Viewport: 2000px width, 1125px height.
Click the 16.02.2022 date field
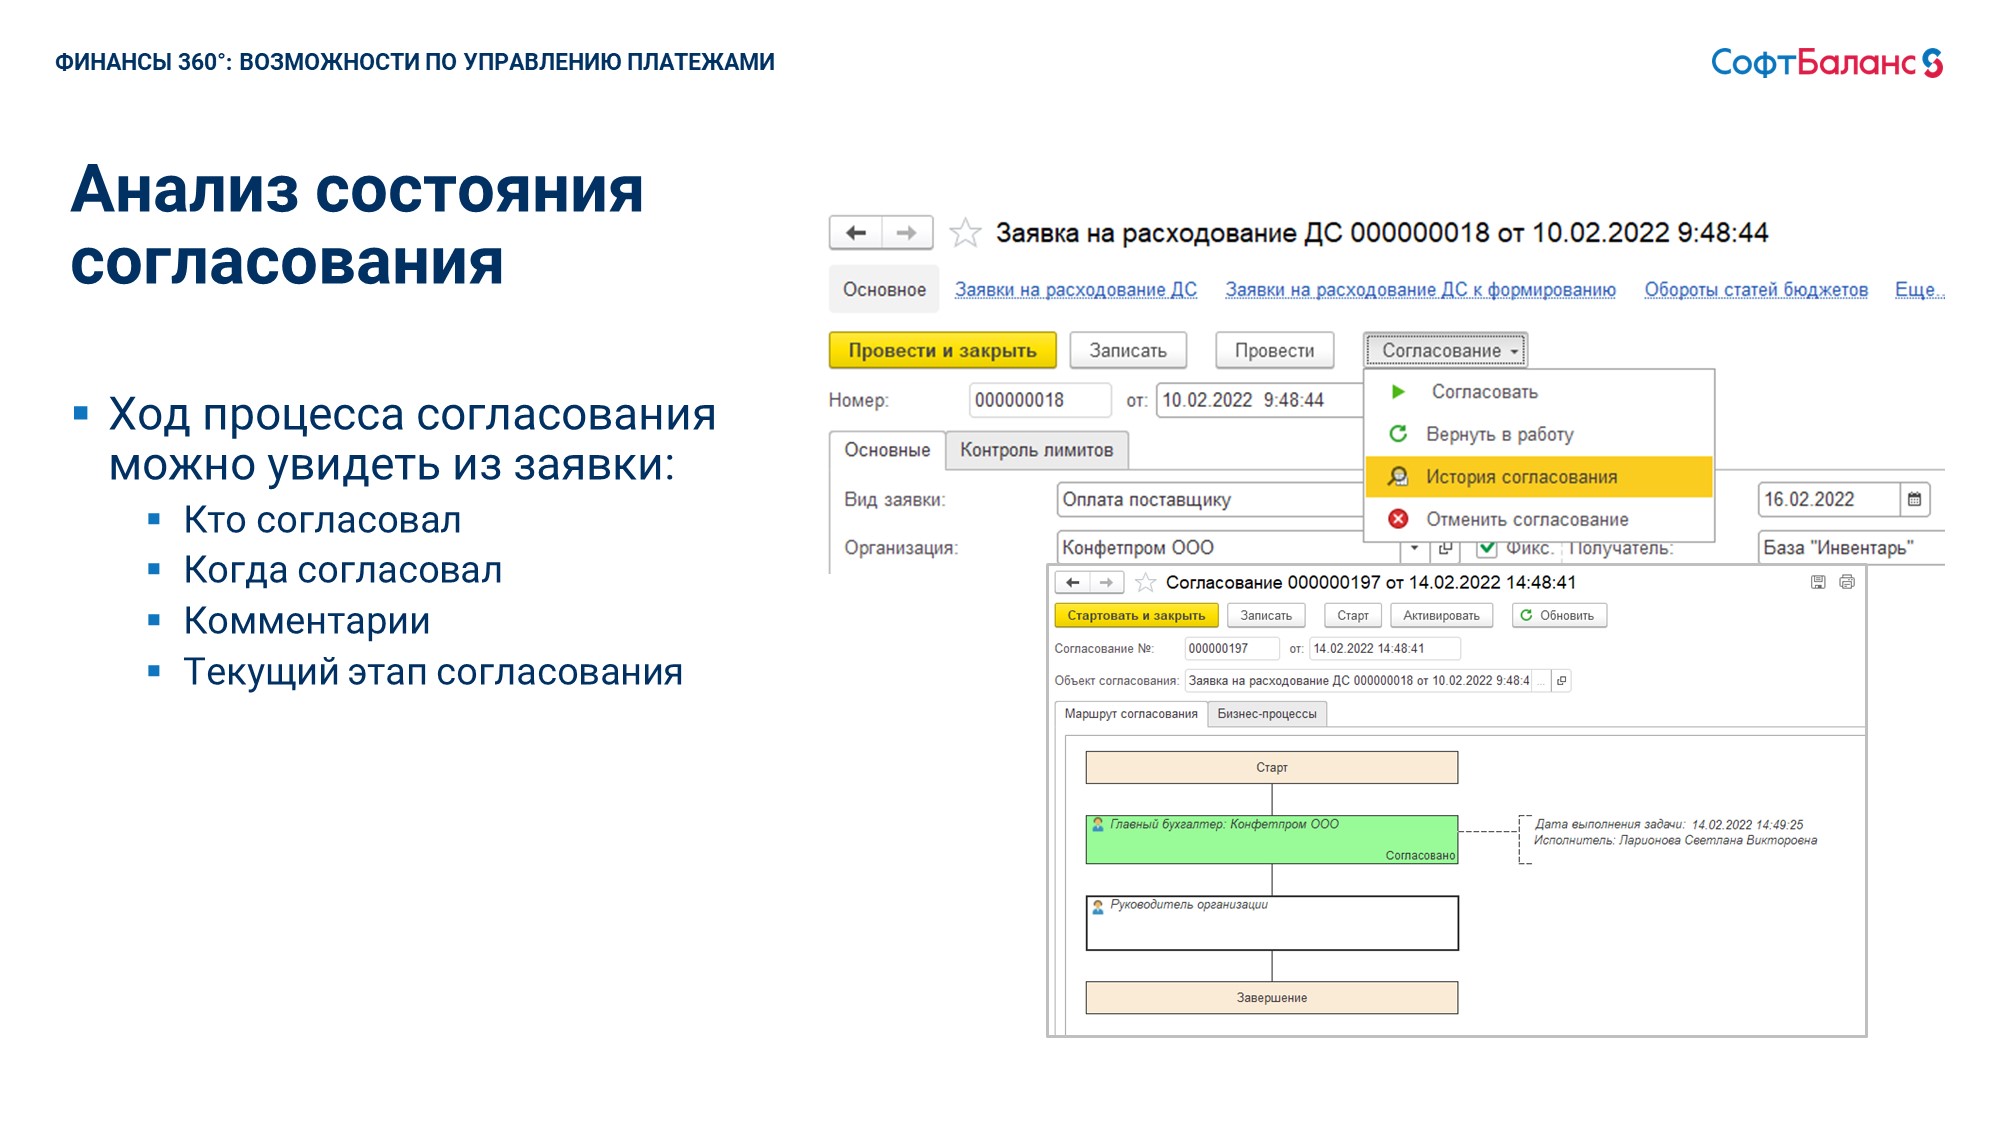(x=1829, y=499)
